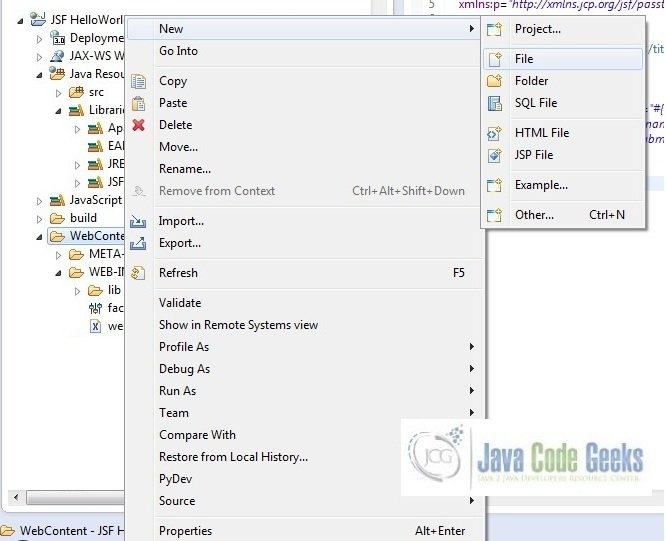This screenshot has width=666, height=541.
Task: Click the JSF HelloWorld project icon
Action: (x=38, y=19)
